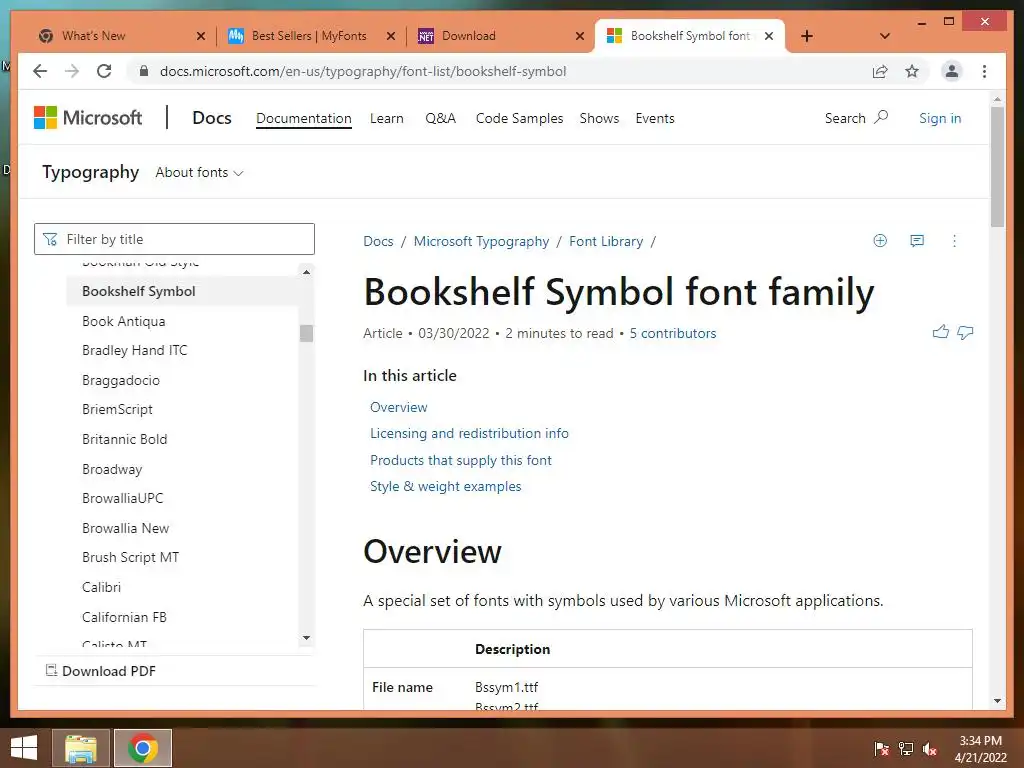Click the sidebar scroll down arrow
The image size is (1024, 768).
point(306,638)
